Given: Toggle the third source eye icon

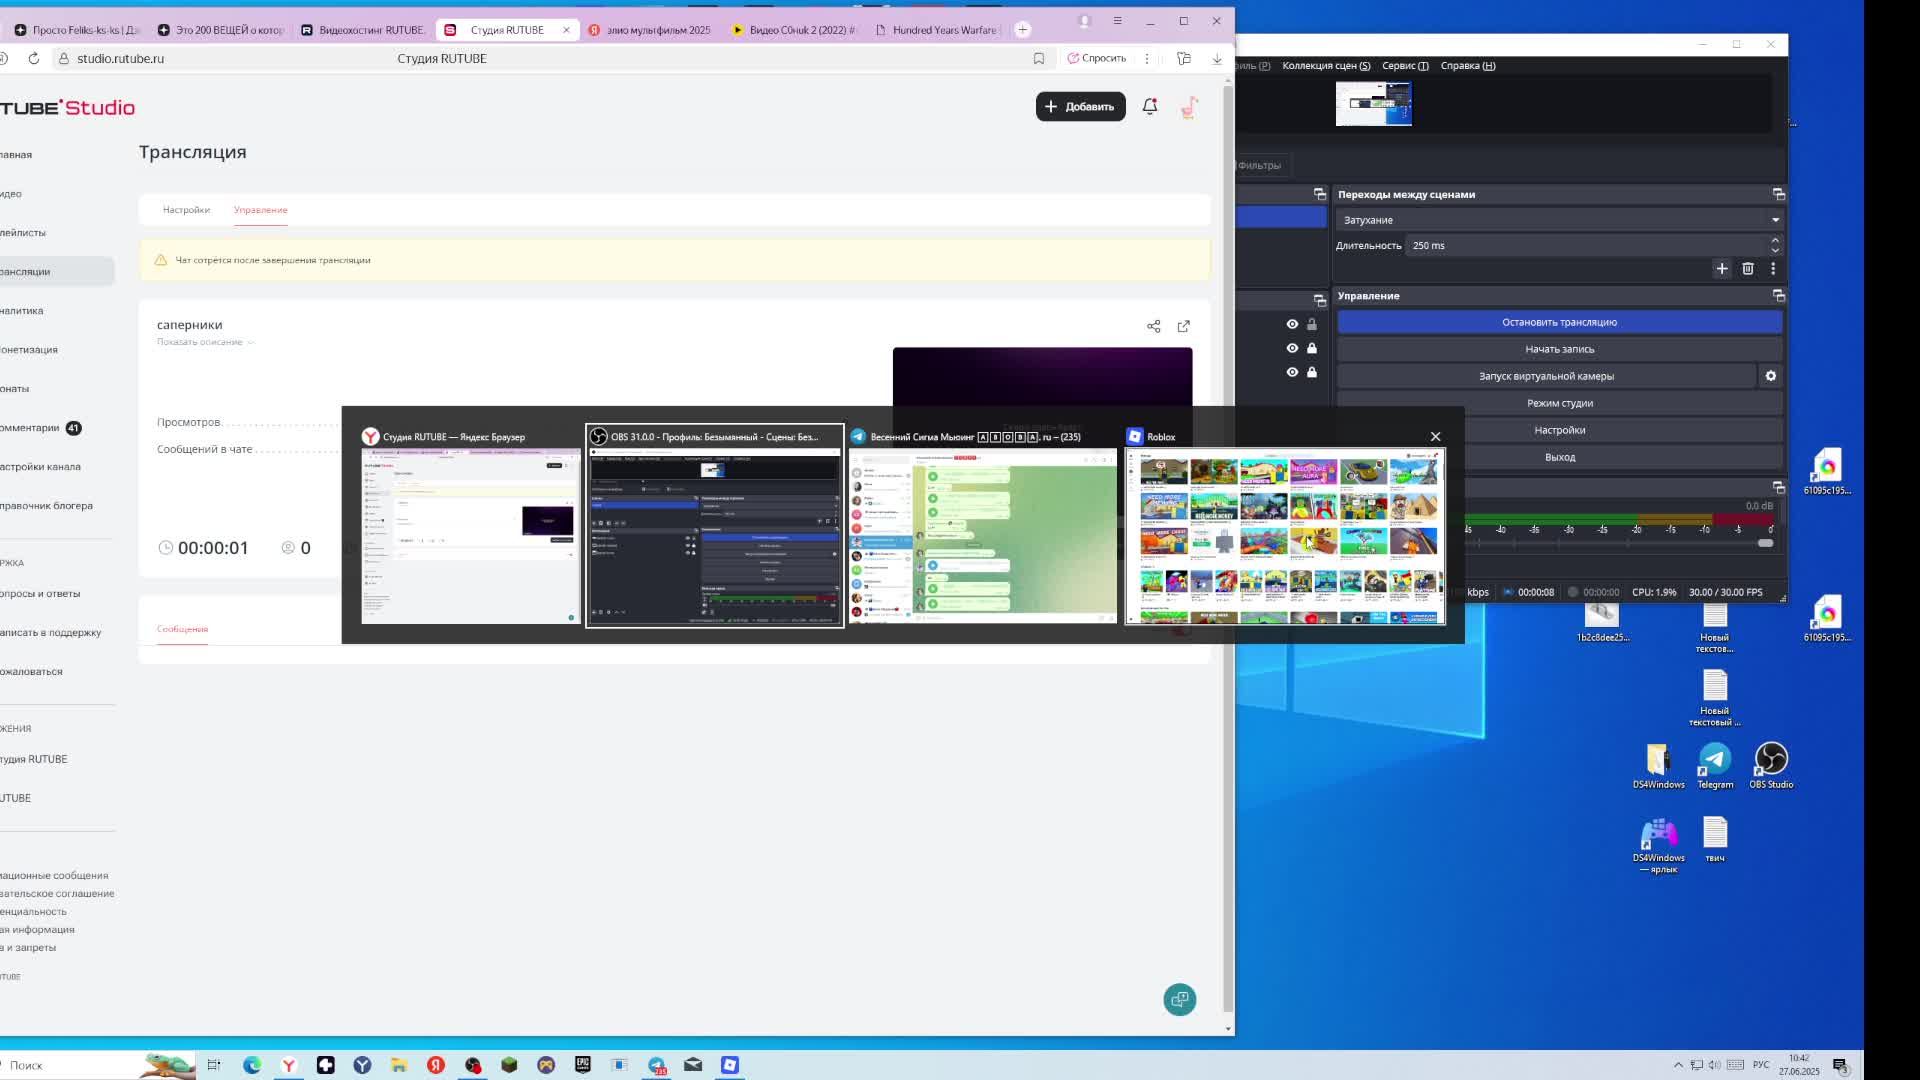Looking at the screenshot, I should 1292,373.
